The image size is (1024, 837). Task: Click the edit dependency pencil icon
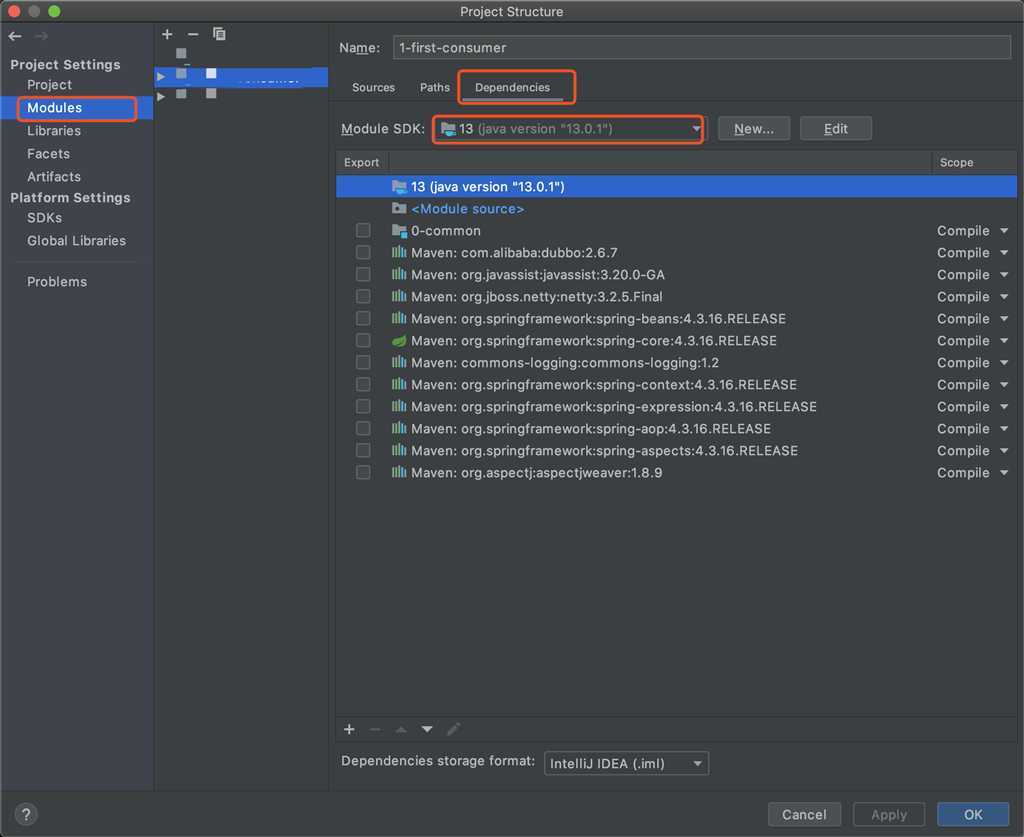click(453, 729)
